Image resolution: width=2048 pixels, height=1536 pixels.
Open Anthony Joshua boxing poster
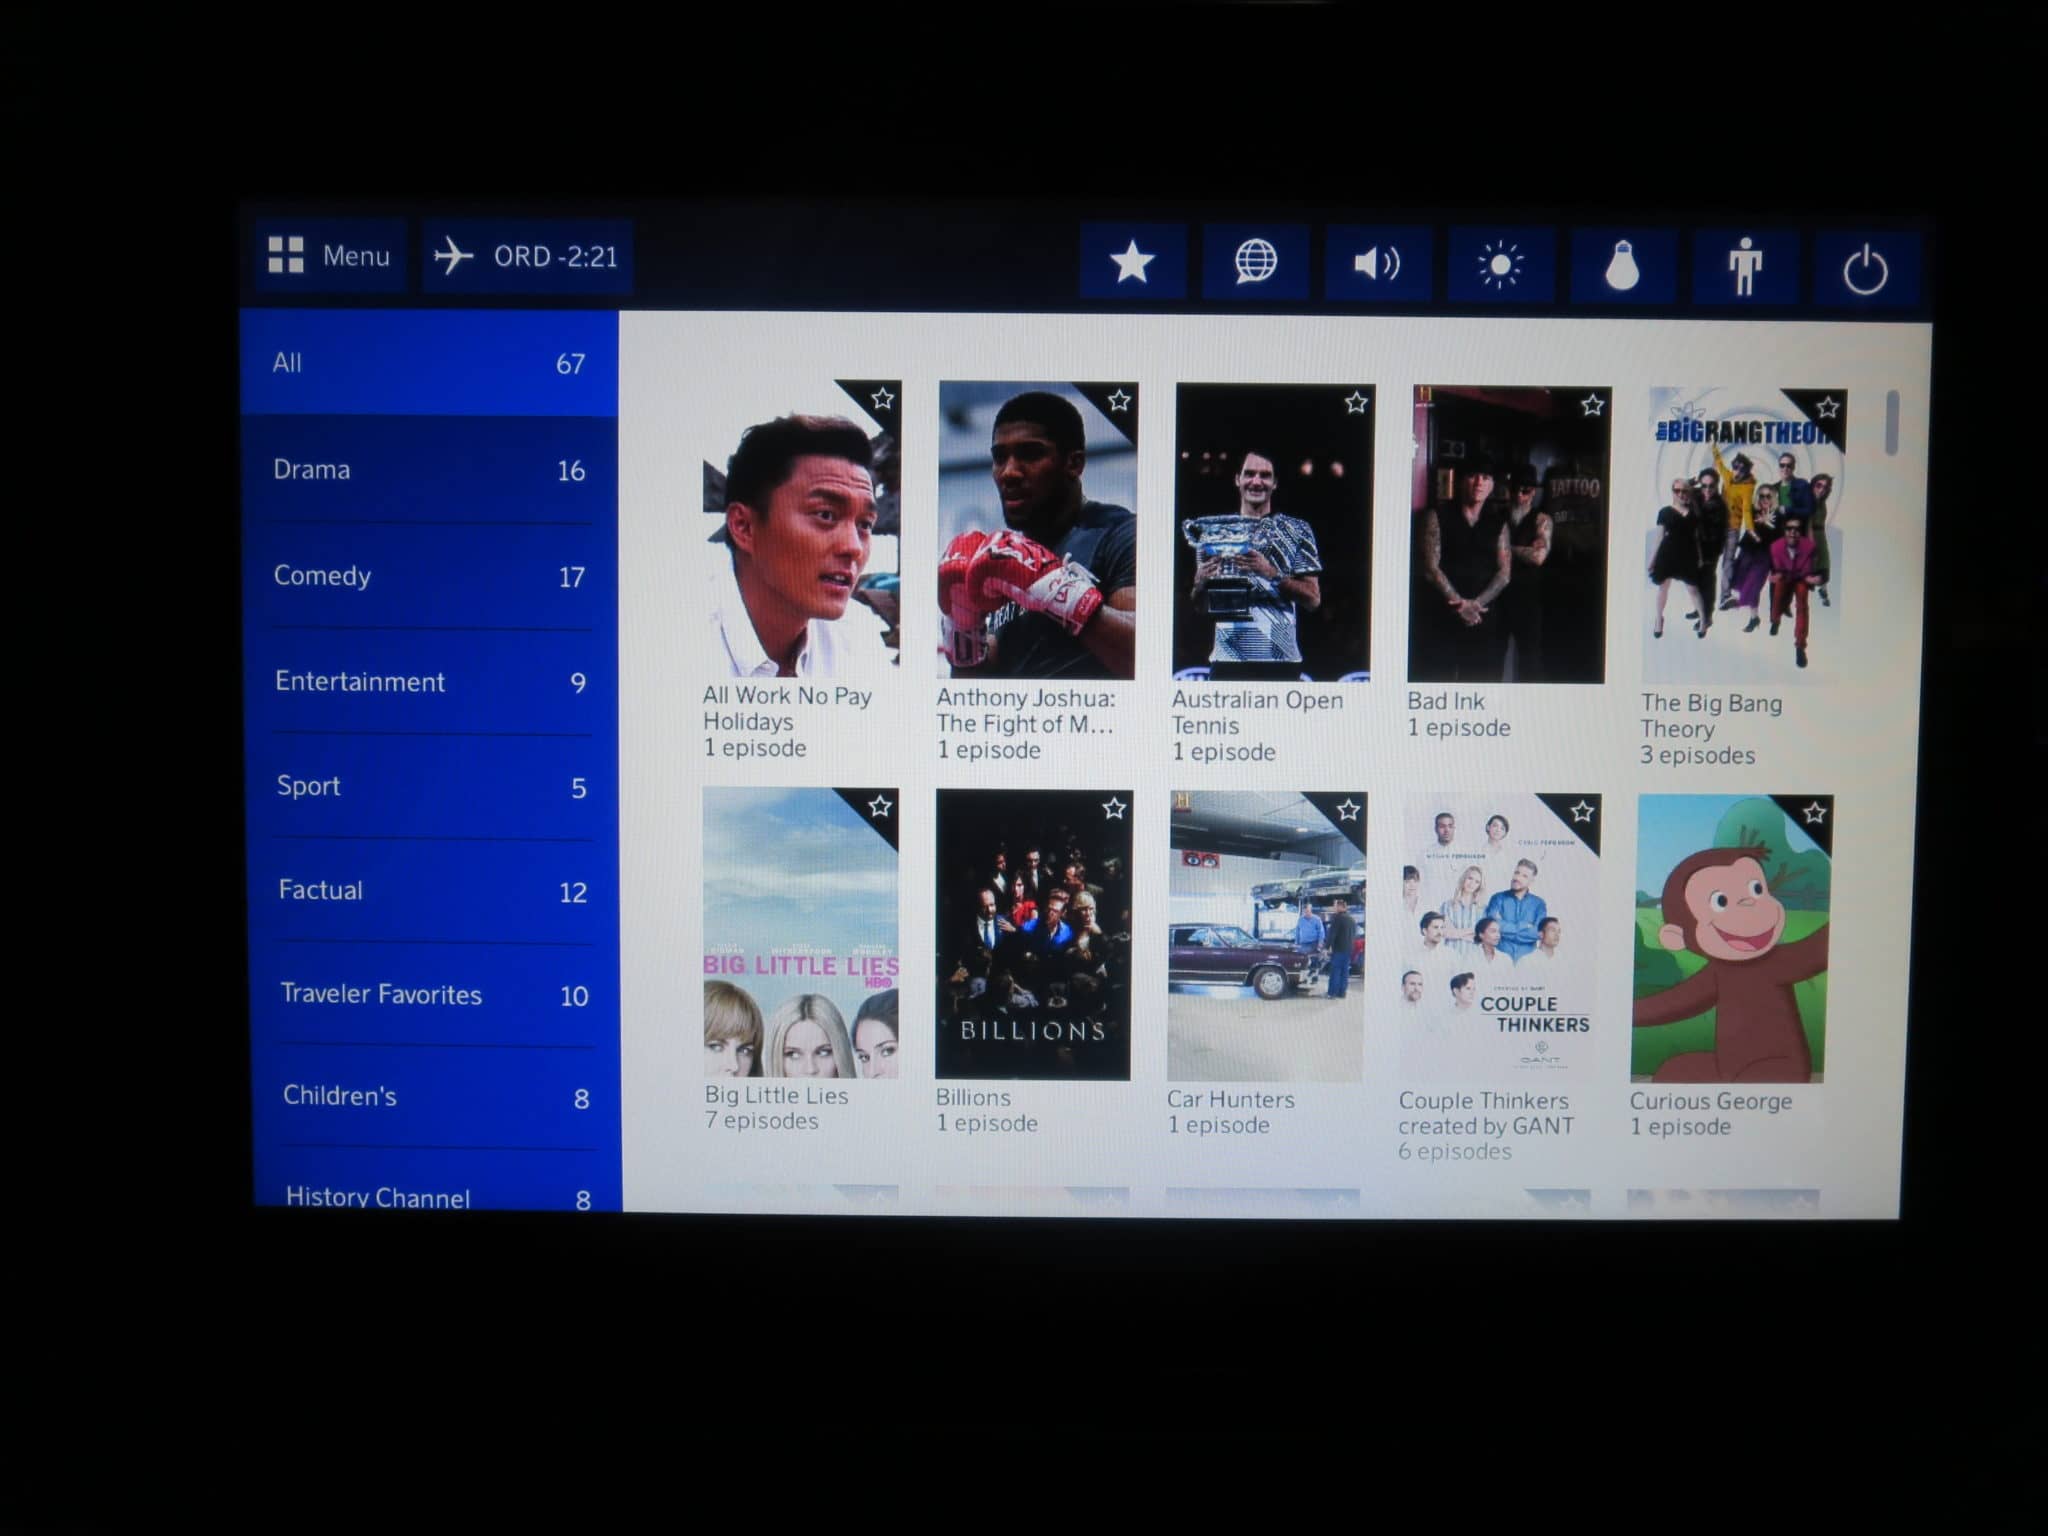click(1037, 530)
